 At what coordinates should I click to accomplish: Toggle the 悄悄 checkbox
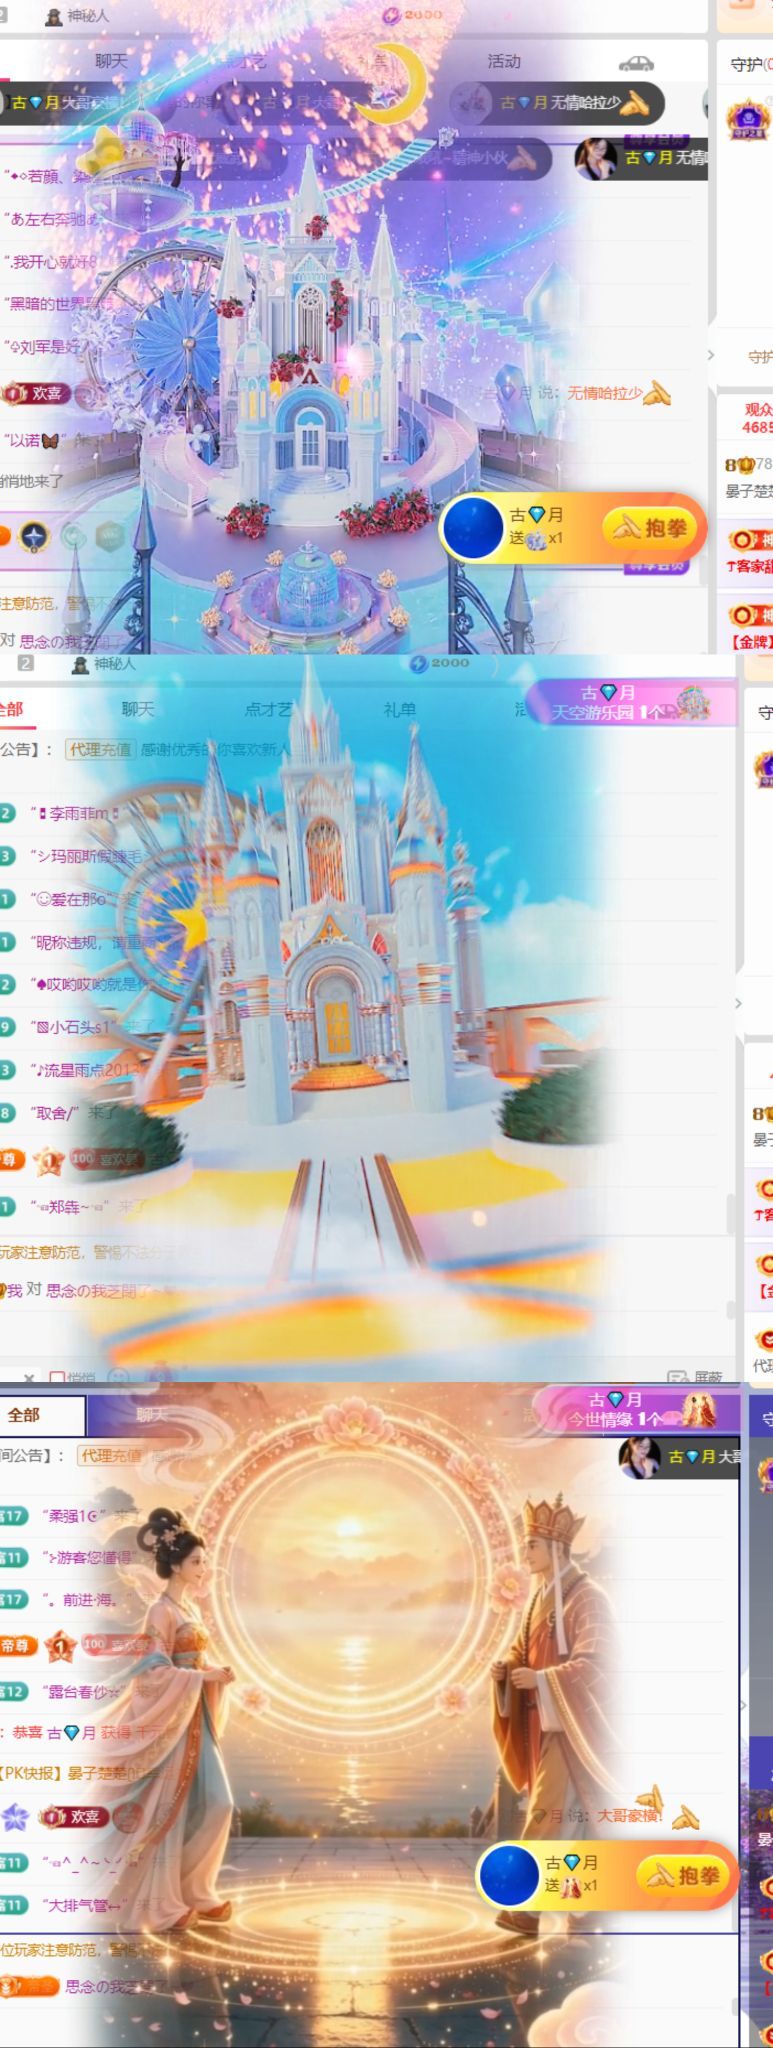(57, 1377)
